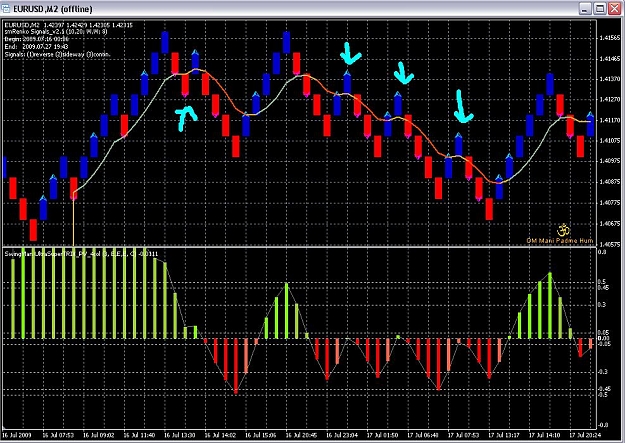
Task: Click the 'EURUSD,M2 (offline)' window title
Action: 53,9
